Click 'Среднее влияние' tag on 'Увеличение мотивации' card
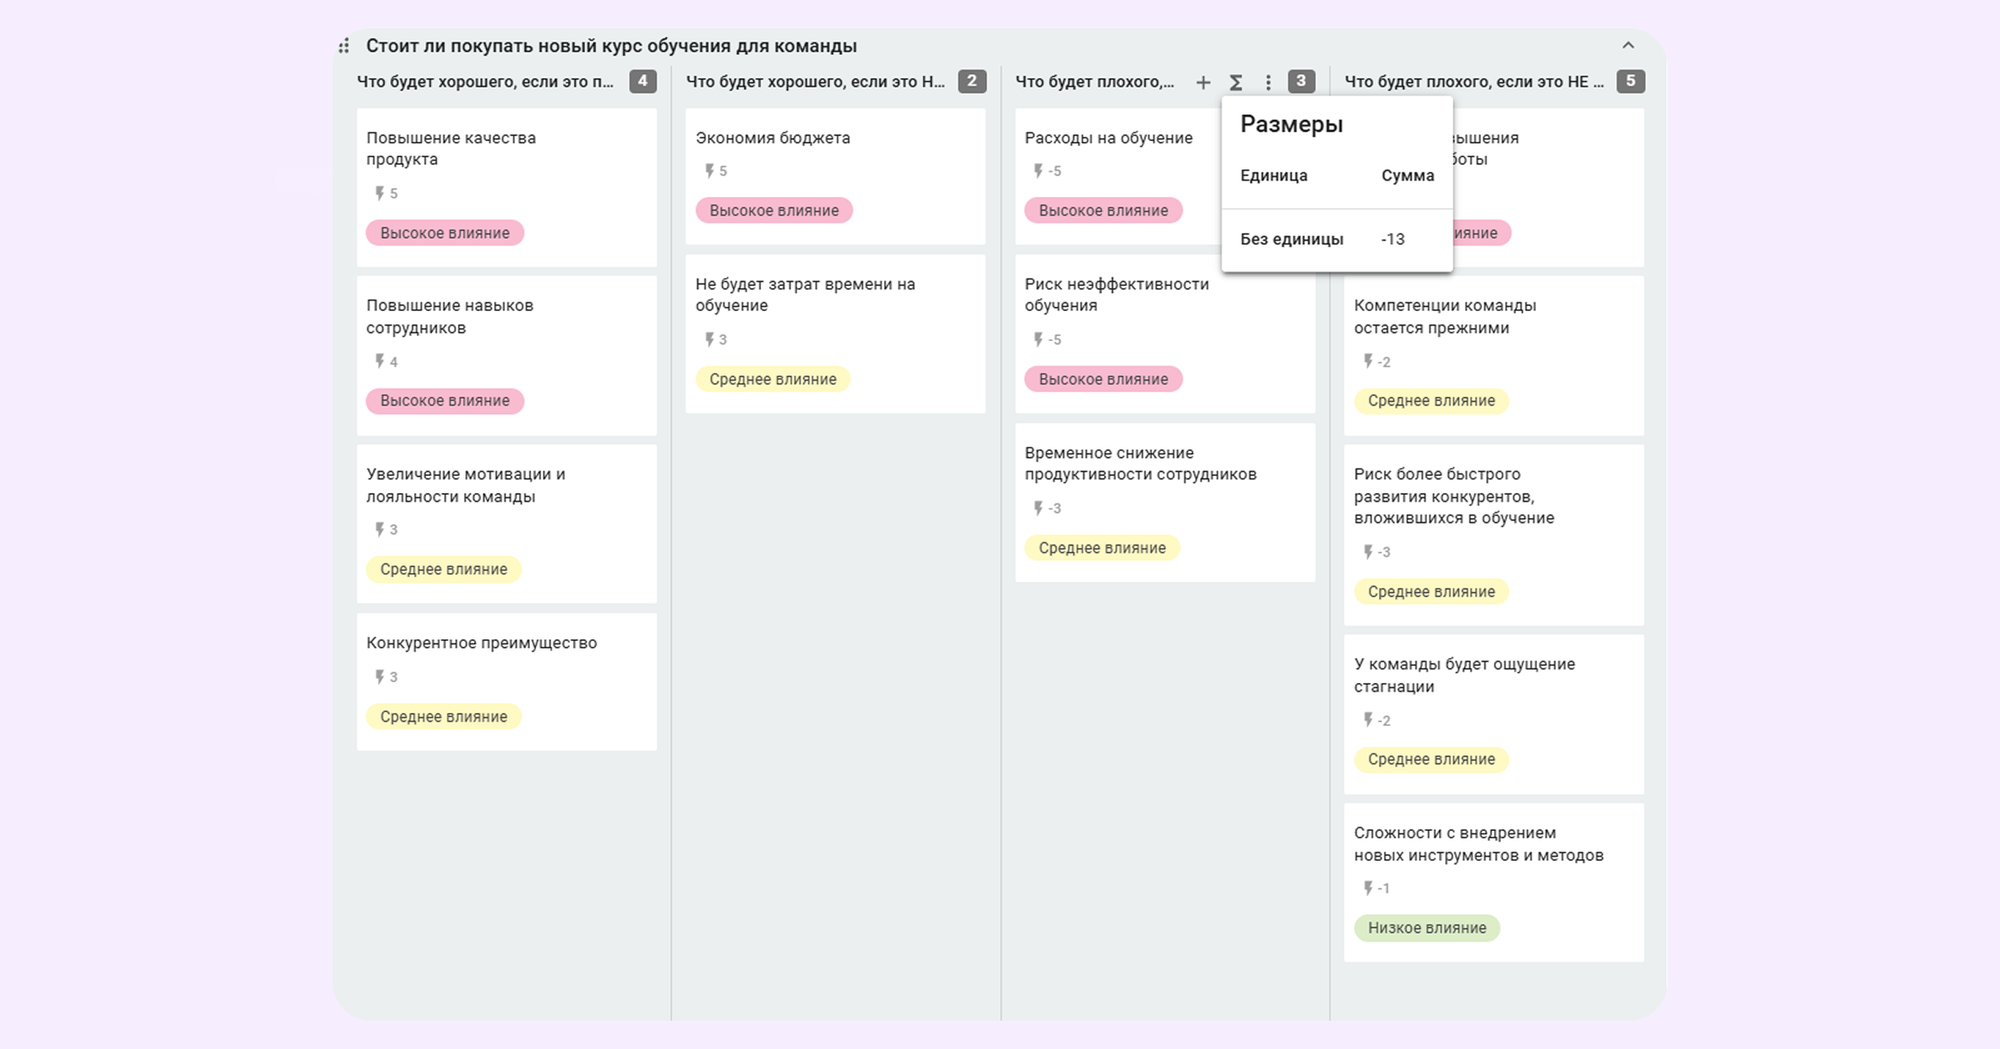 (443, 569)
